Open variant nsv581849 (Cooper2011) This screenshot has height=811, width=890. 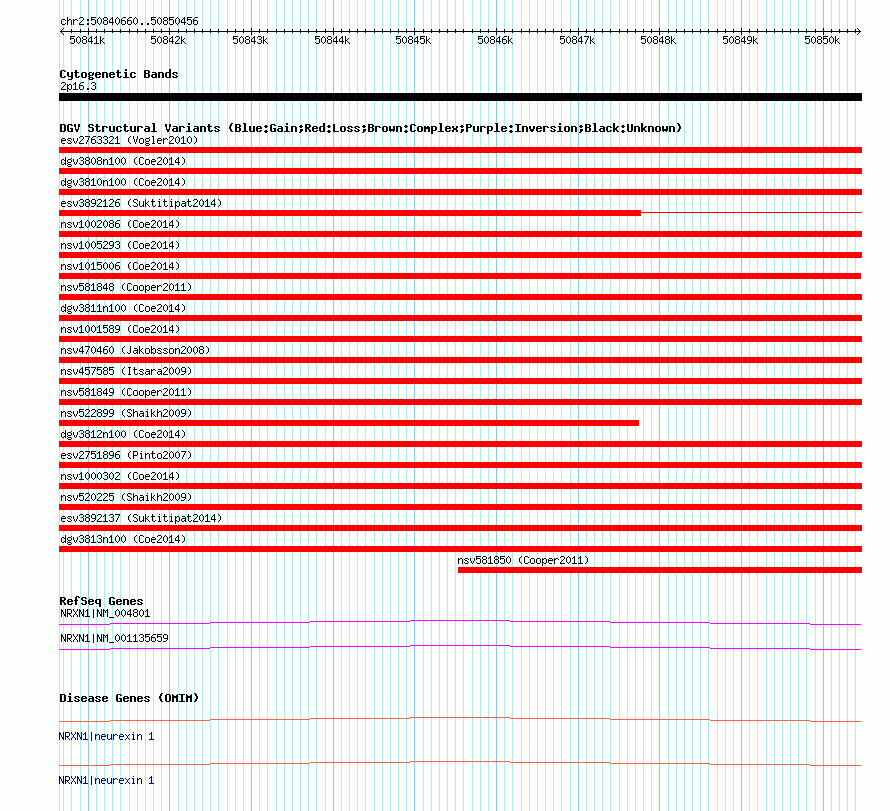(x=126, y=393)
